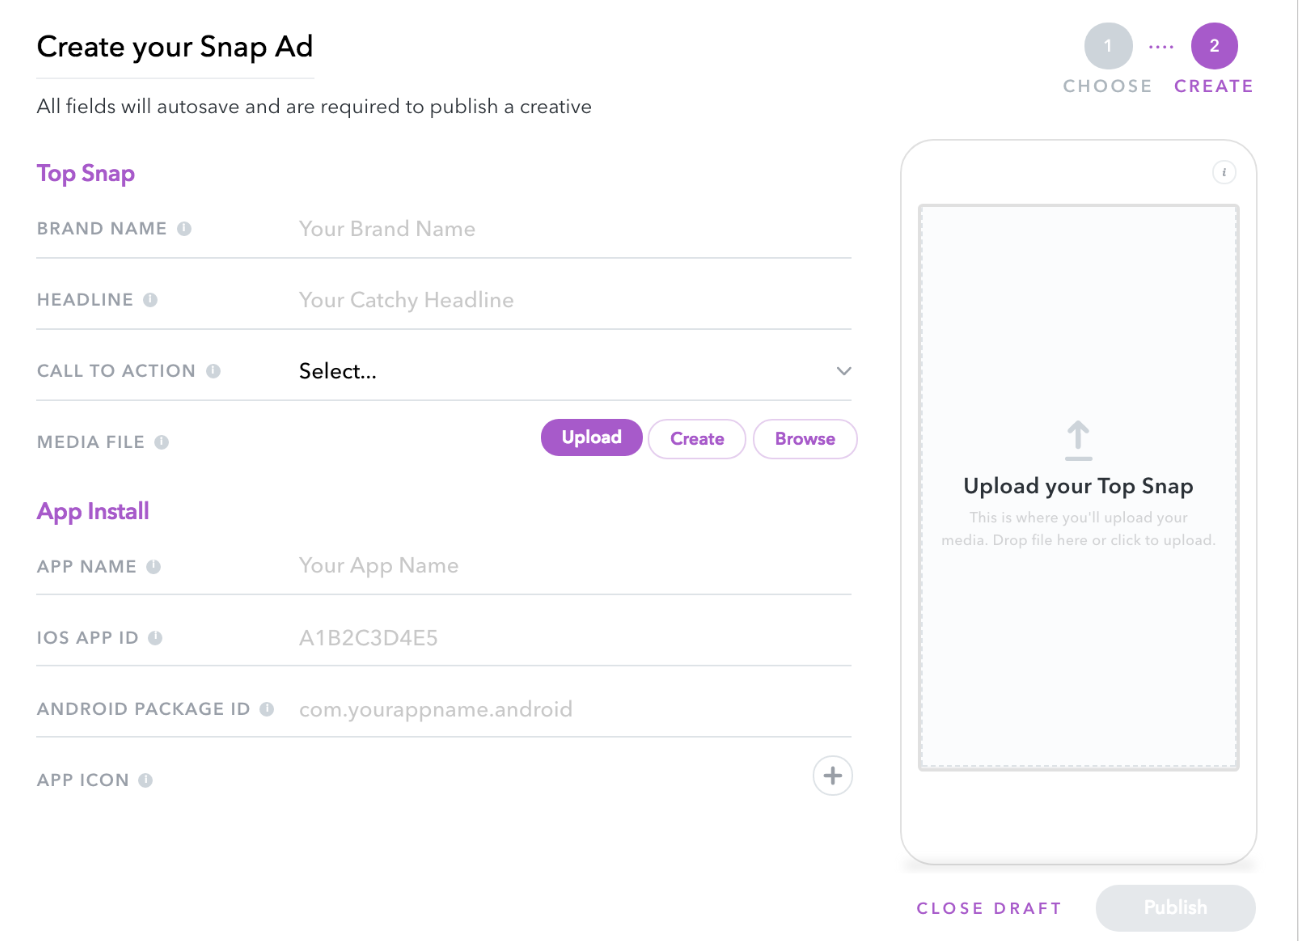Click the info icon on the phone preview
Image resolution: width=1299 pixels, height=941 pixels.
coord(1224,171)
